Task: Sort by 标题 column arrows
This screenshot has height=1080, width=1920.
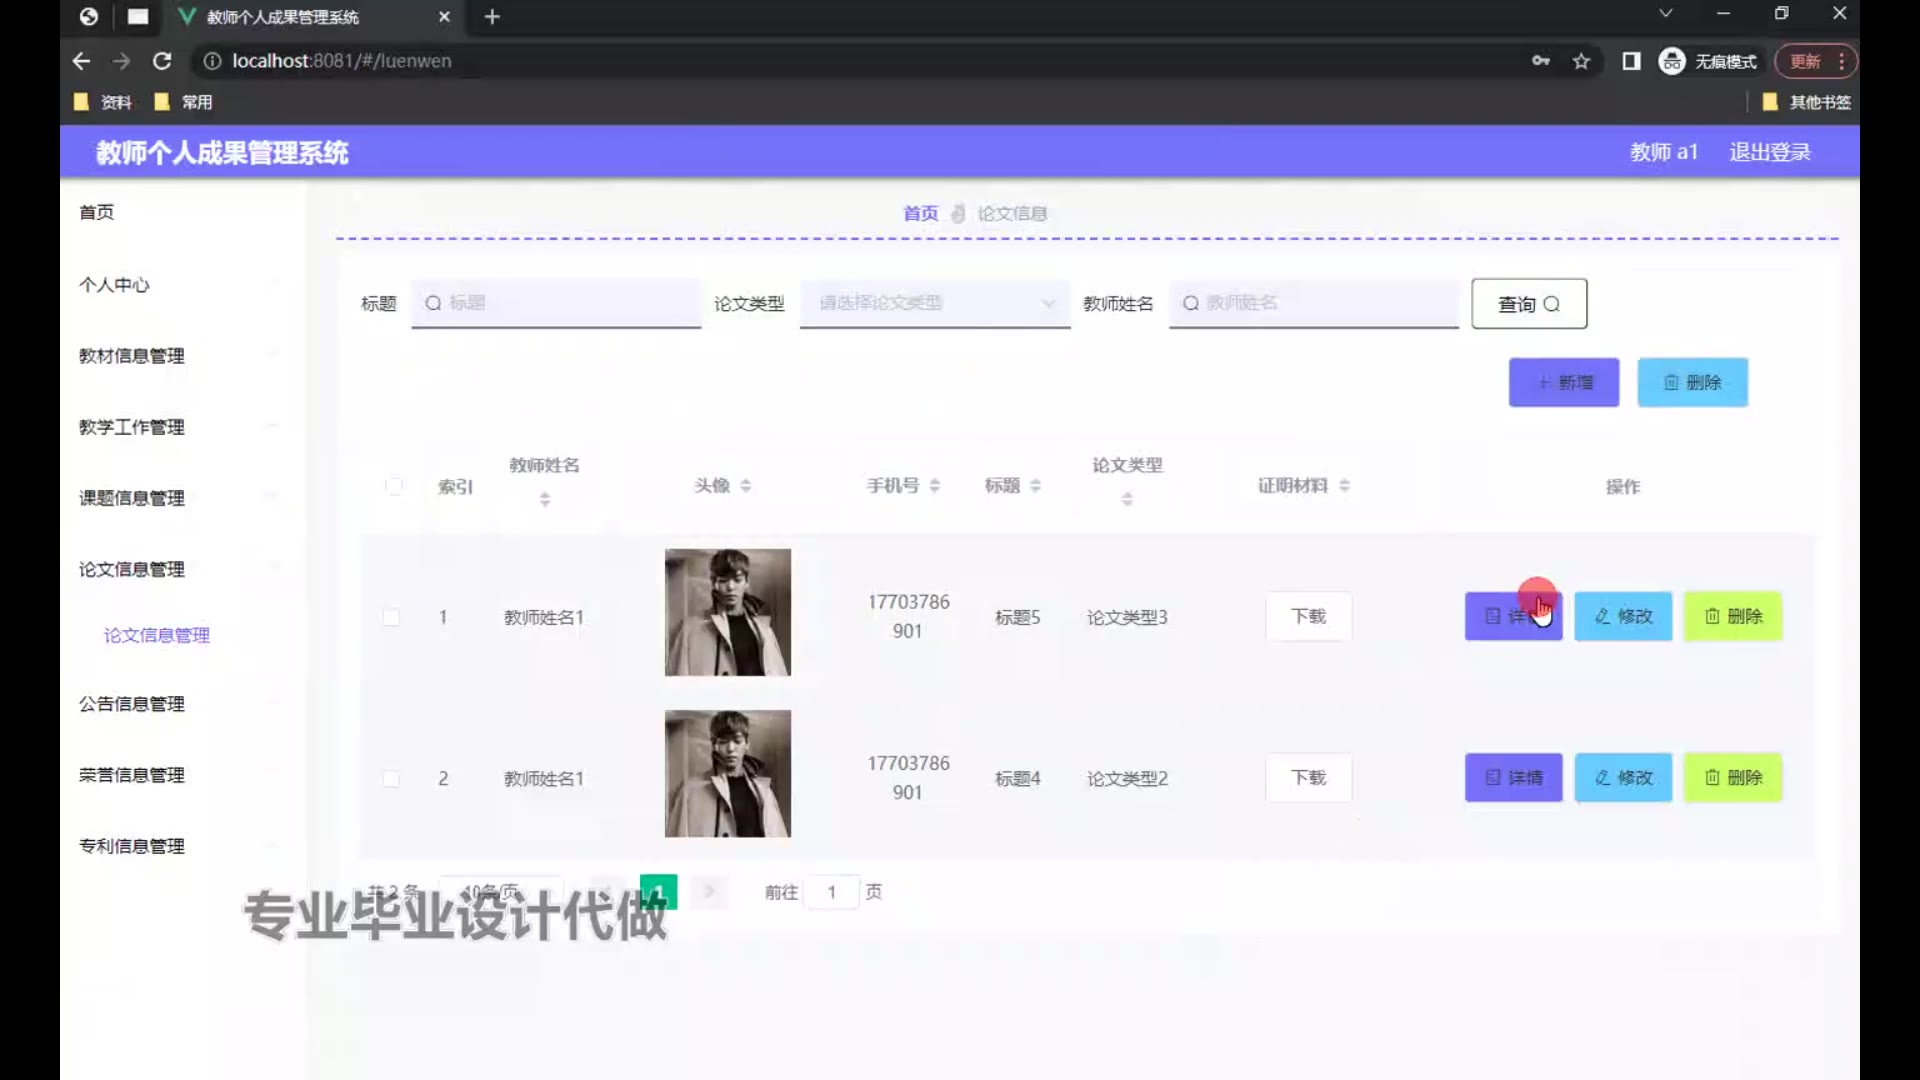Action: (x=1036, y=485)
